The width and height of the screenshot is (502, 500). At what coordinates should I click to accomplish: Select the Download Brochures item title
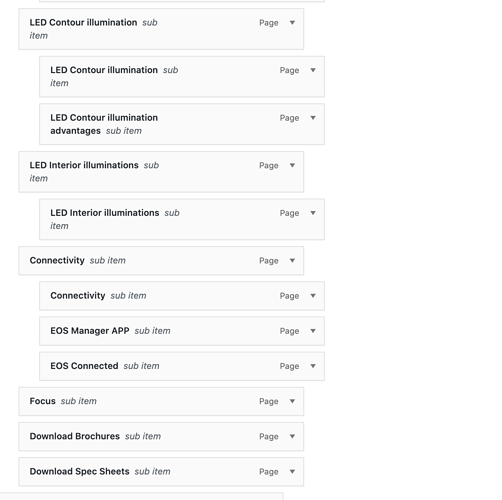(75, 436)
